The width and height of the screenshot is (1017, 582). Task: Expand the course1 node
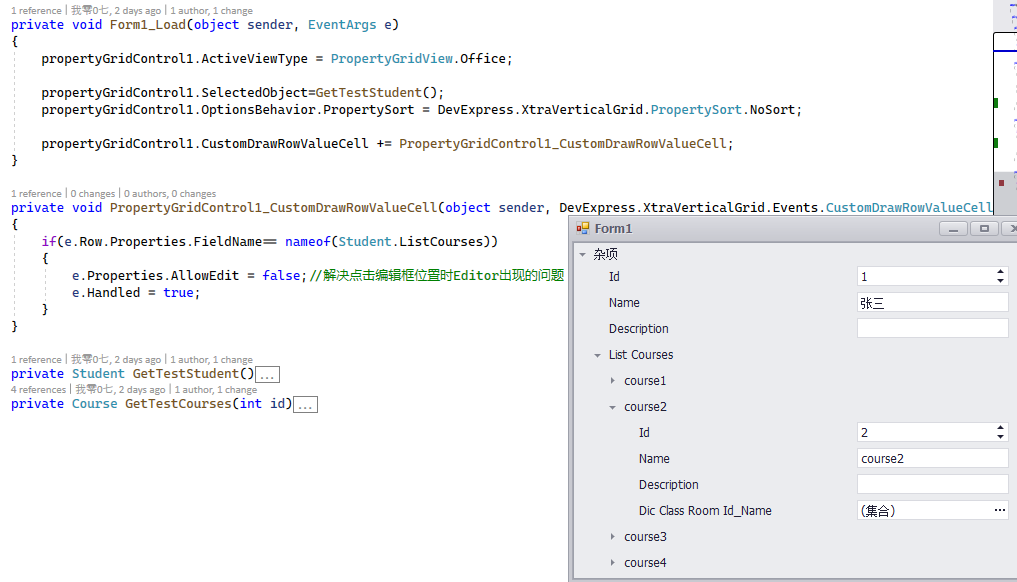[x=613, y=380]
